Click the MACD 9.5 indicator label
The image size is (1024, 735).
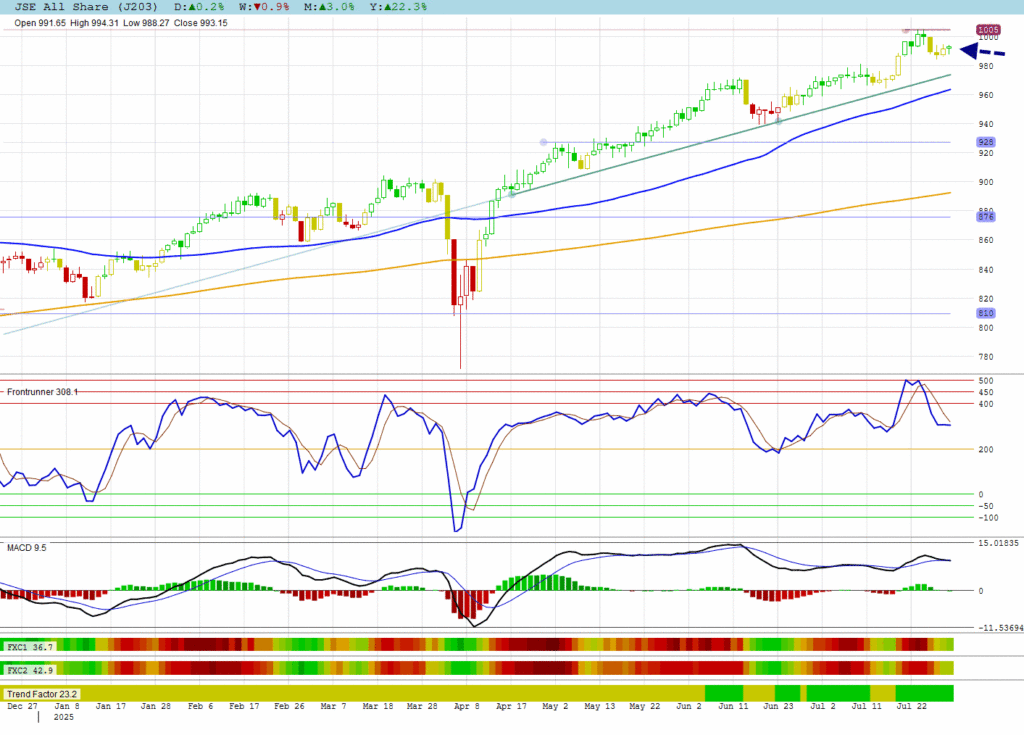27,547
